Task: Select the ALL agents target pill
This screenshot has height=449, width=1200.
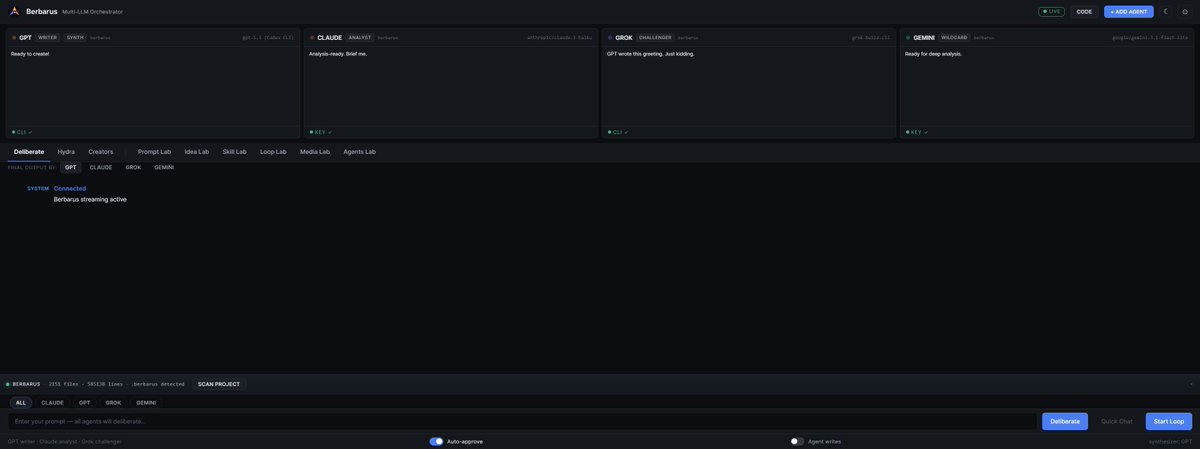Action: pos(21,402)
